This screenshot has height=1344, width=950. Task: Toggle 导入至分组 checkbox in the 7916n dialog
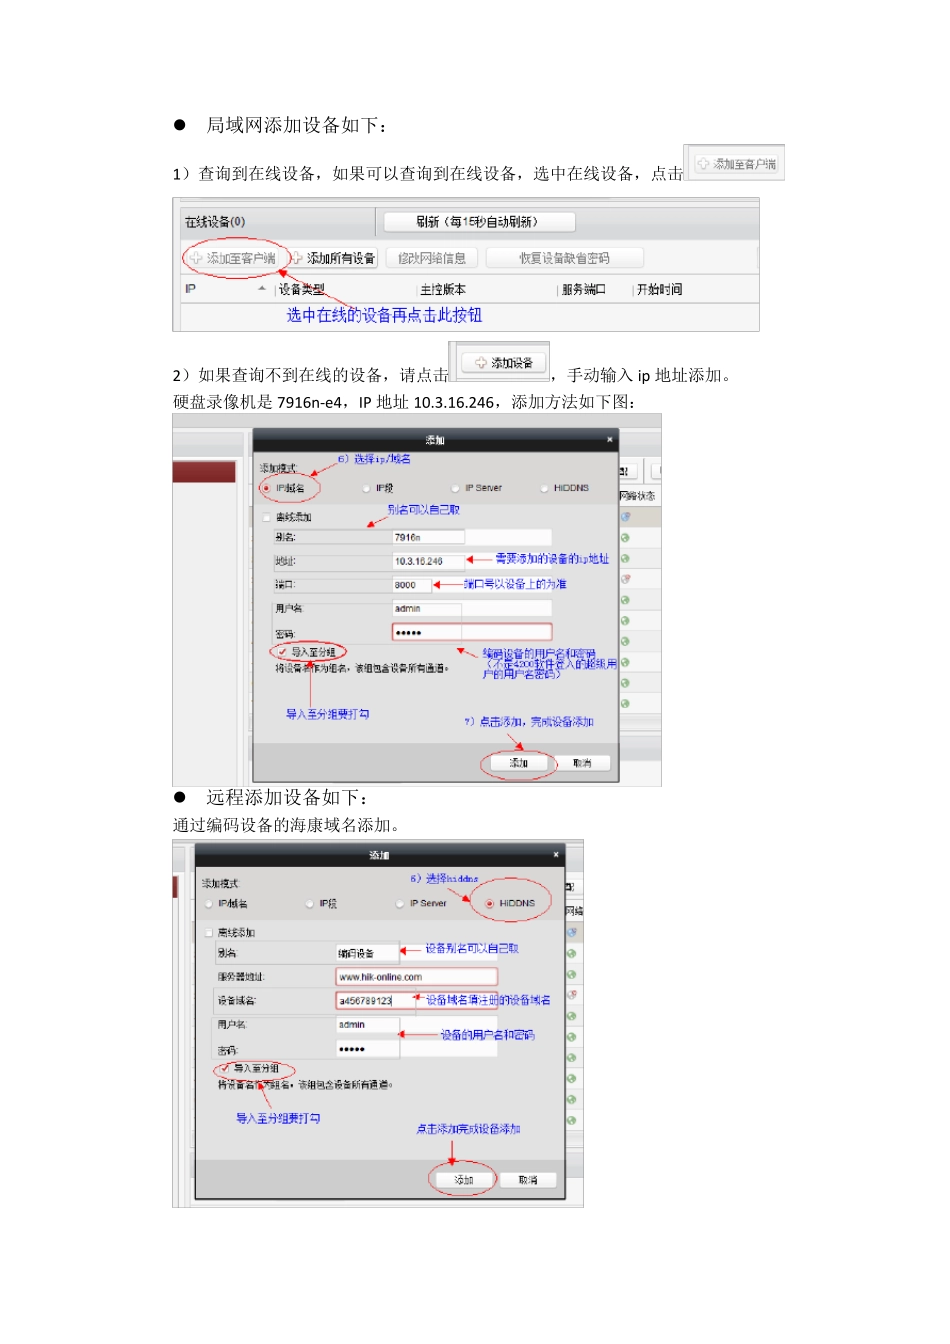282,652
